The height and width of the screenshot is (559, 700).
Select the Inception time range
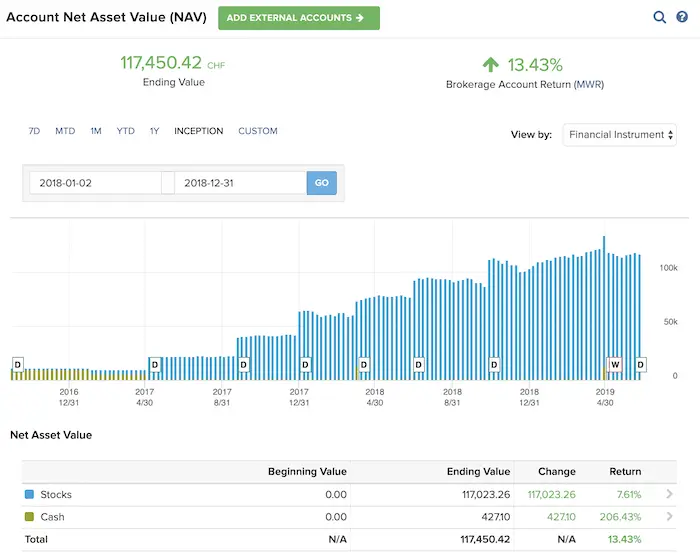tap(199, 131)
